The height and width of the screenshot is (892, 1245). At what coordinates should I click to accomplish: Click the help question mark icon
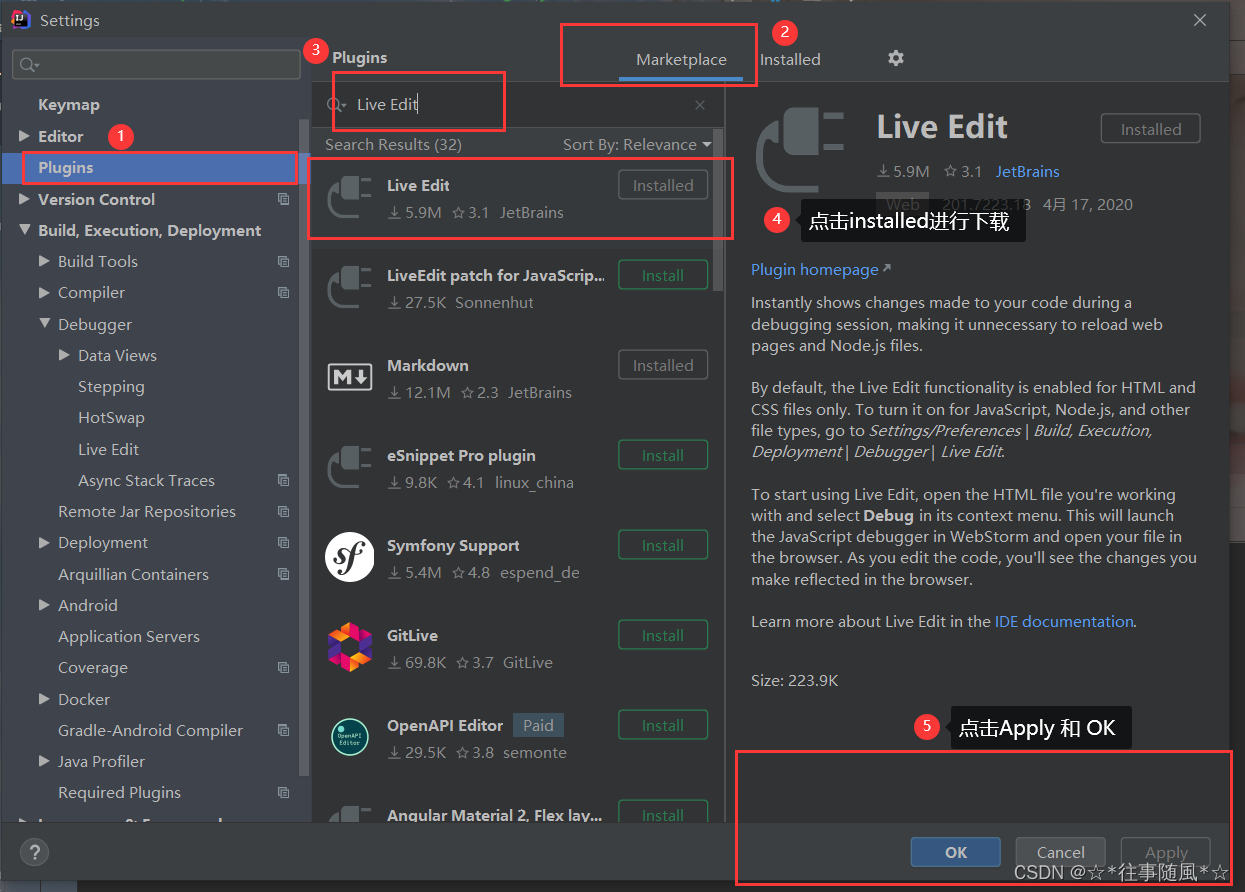[34, 852]
